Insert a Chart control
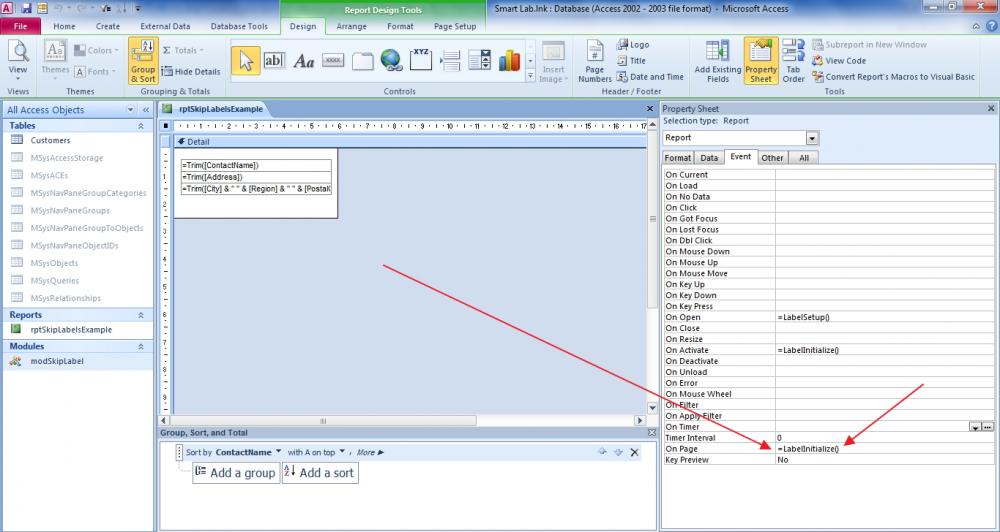The width and height of the screenshot is (1000, 532). pyautogui.click(x=509, y=61)
